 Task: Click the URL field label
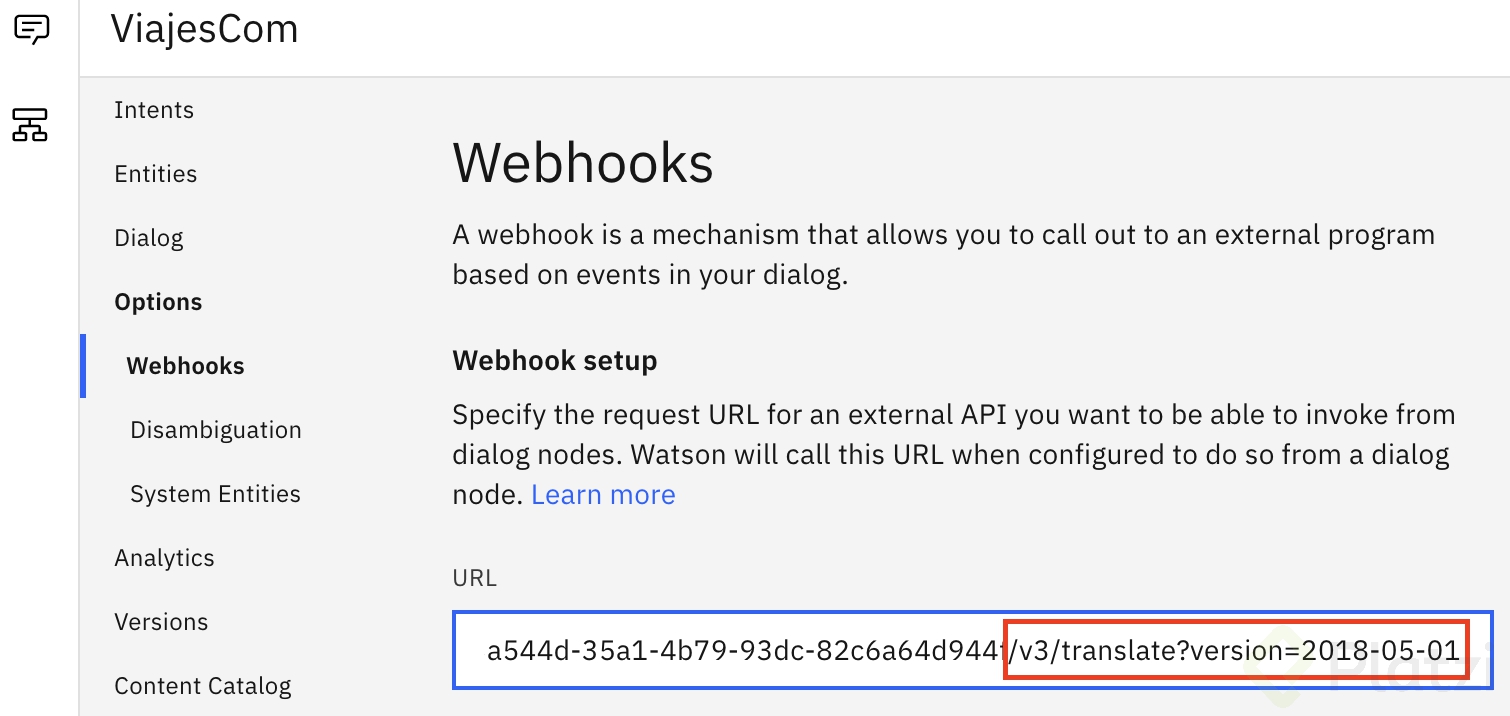pyautogui.click(x=475, y=578)
